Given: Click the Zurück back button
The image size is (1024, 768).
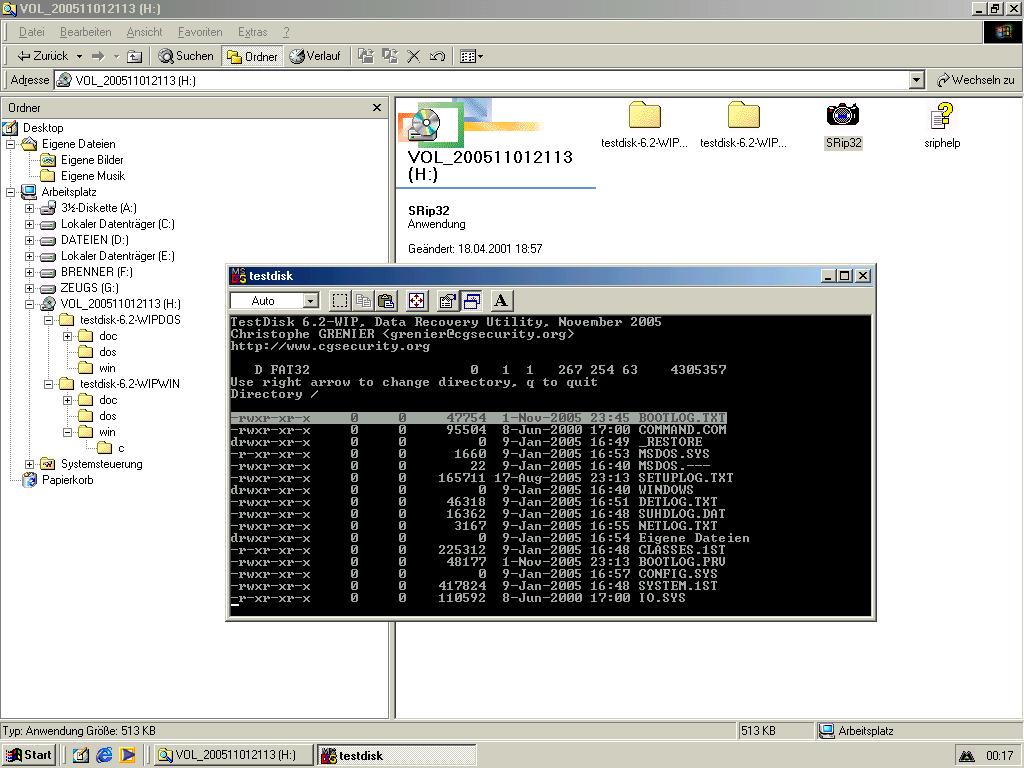Looking at the screenshot, I should 42,56.
